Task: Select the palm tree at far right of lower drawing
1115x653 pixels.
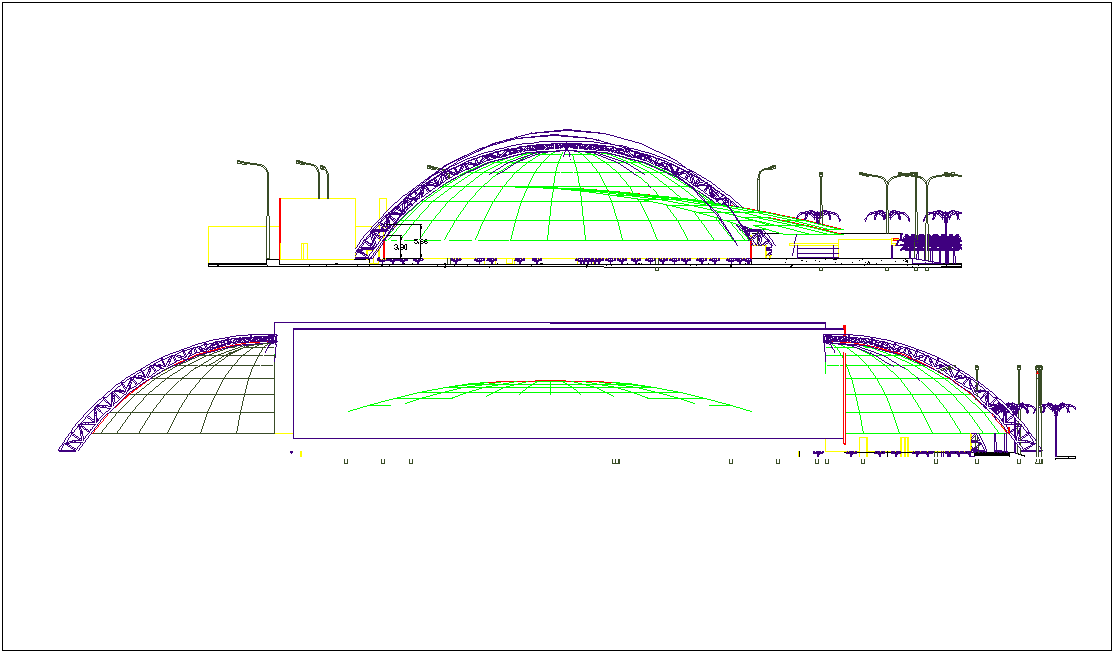Action: [1058, 410]
